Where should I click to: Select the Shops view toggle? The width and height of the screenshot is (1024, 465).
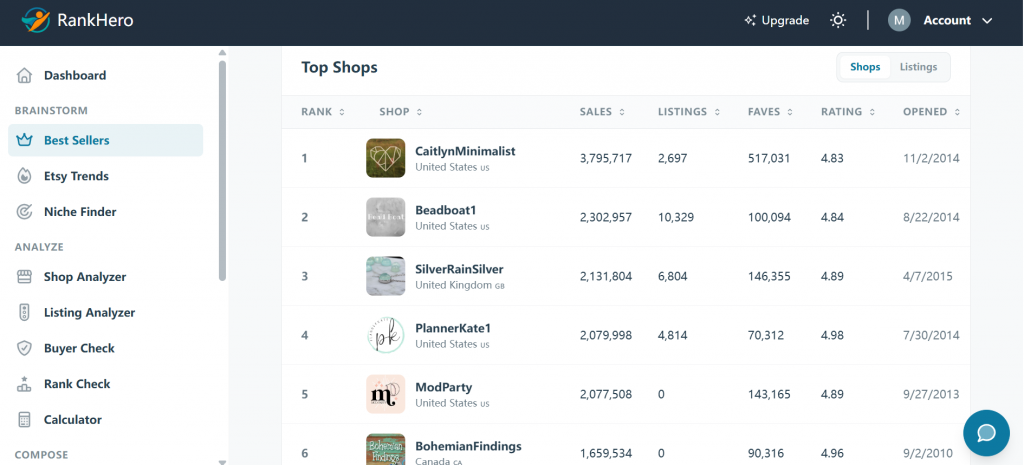[x=865, y=67]
